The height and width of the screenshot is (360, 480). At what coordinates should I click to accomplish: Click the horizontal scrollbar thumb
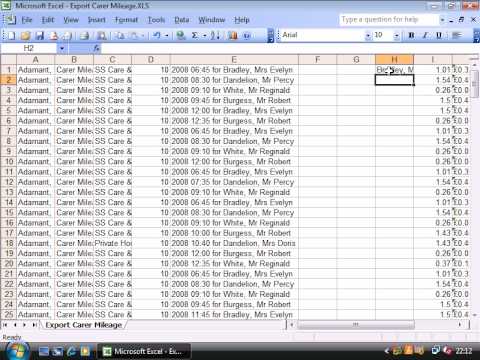click(356, 325)
